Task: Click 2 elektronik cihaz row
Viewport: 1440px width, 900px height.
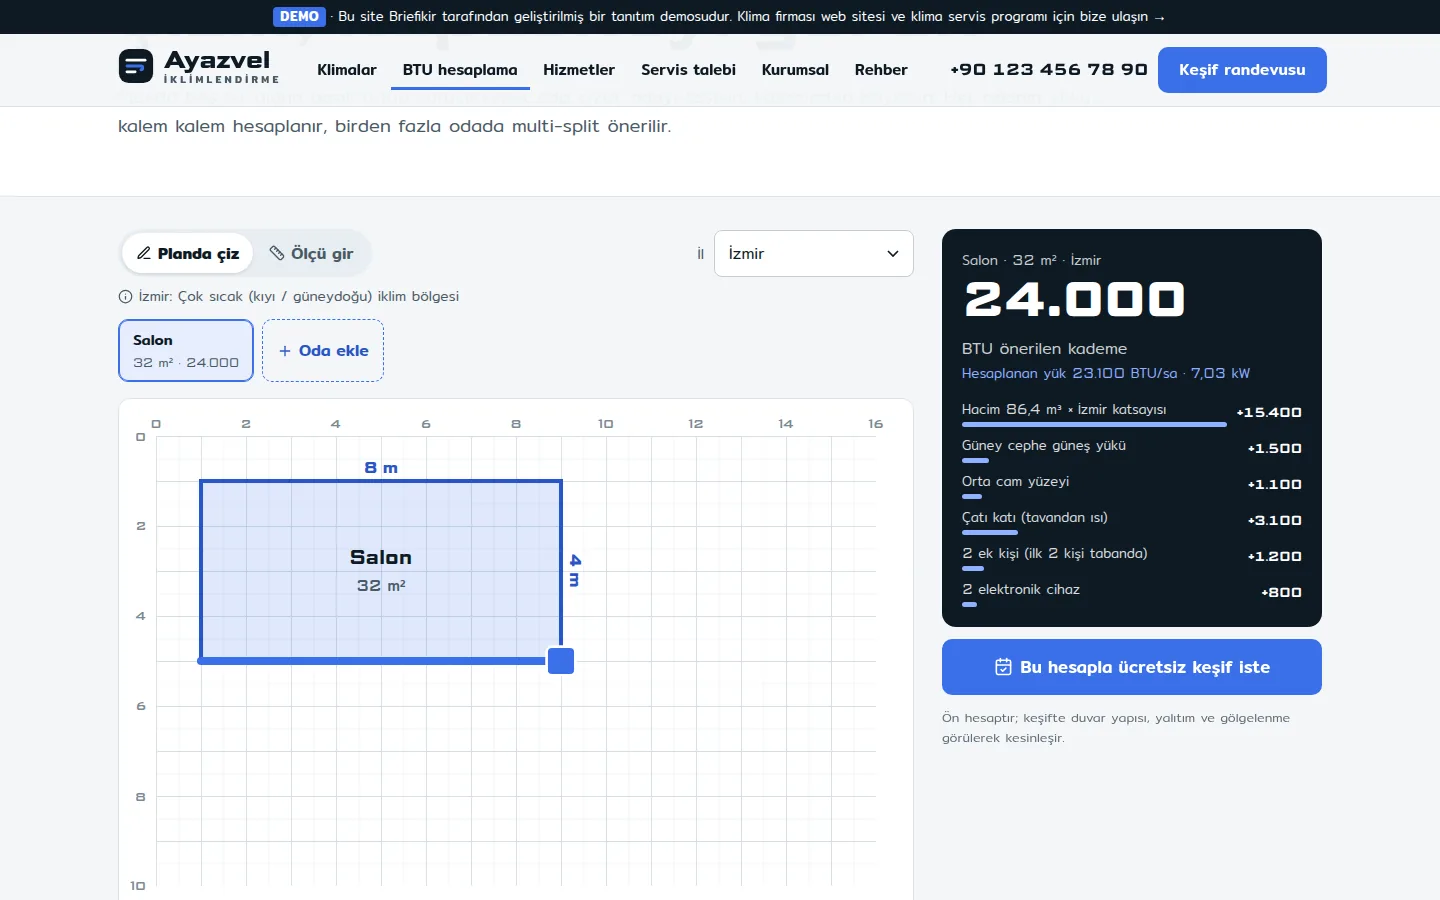Action: (x=1132, y=593)
